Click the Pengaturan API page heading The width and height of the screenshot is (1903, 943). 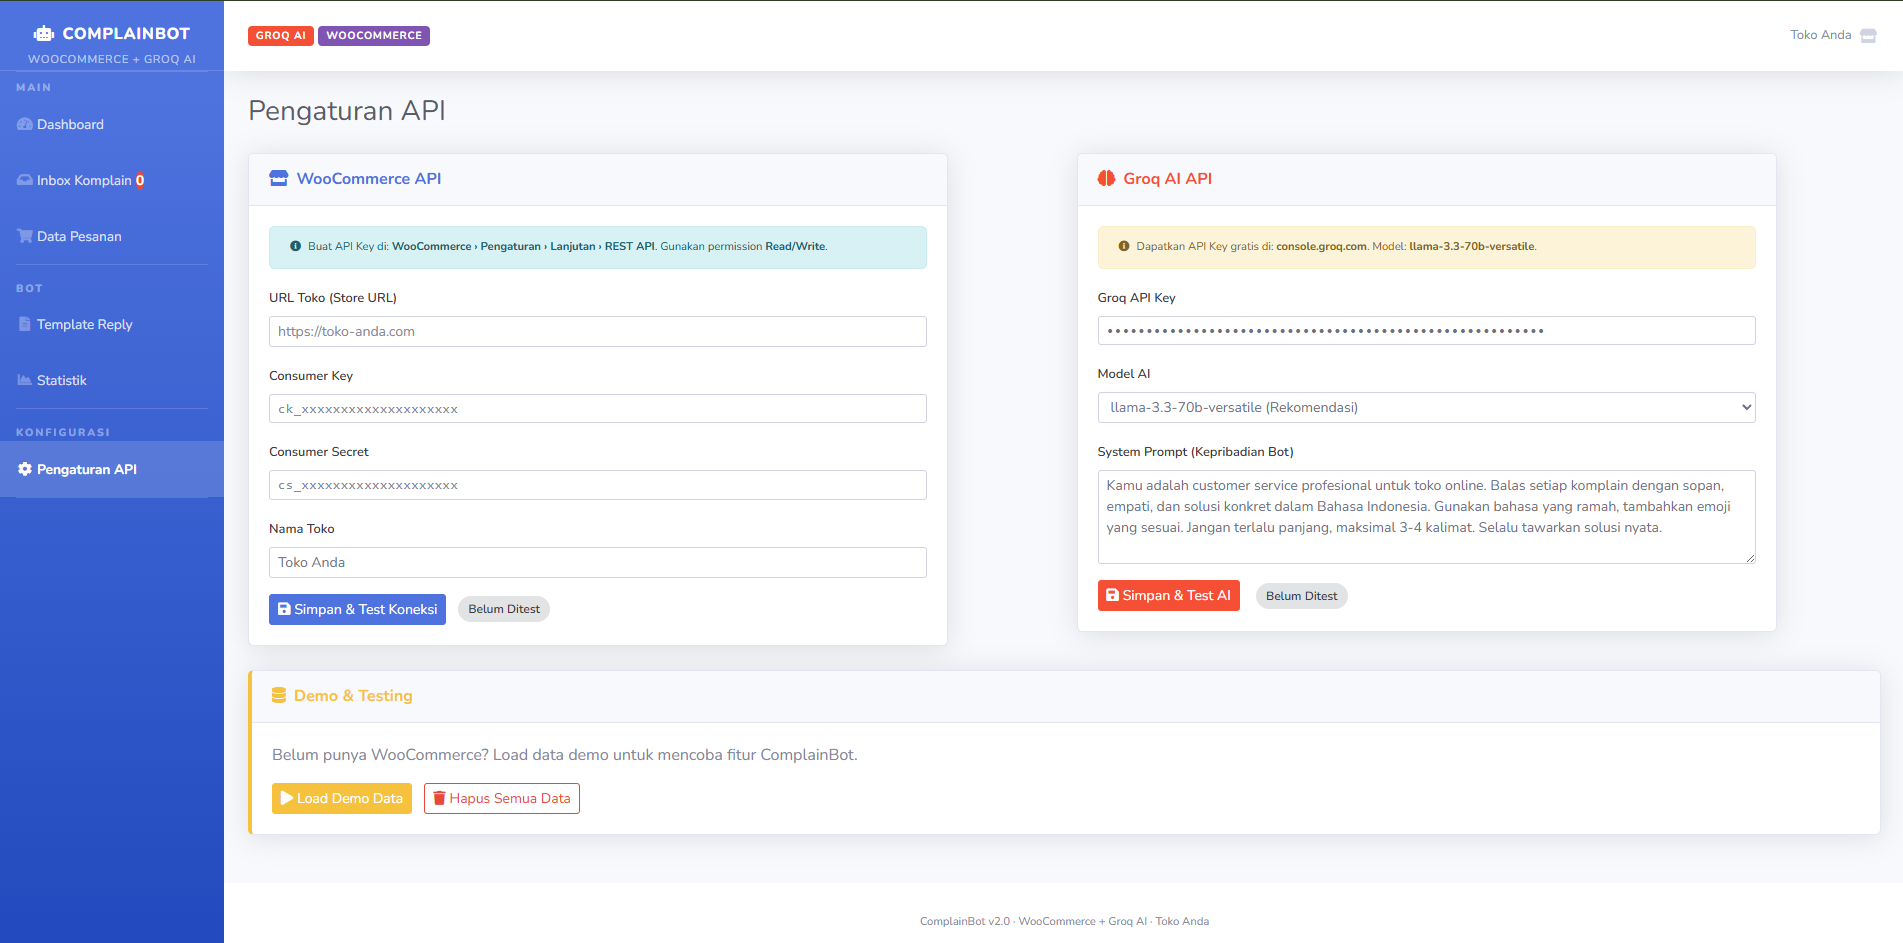point(347,110)
